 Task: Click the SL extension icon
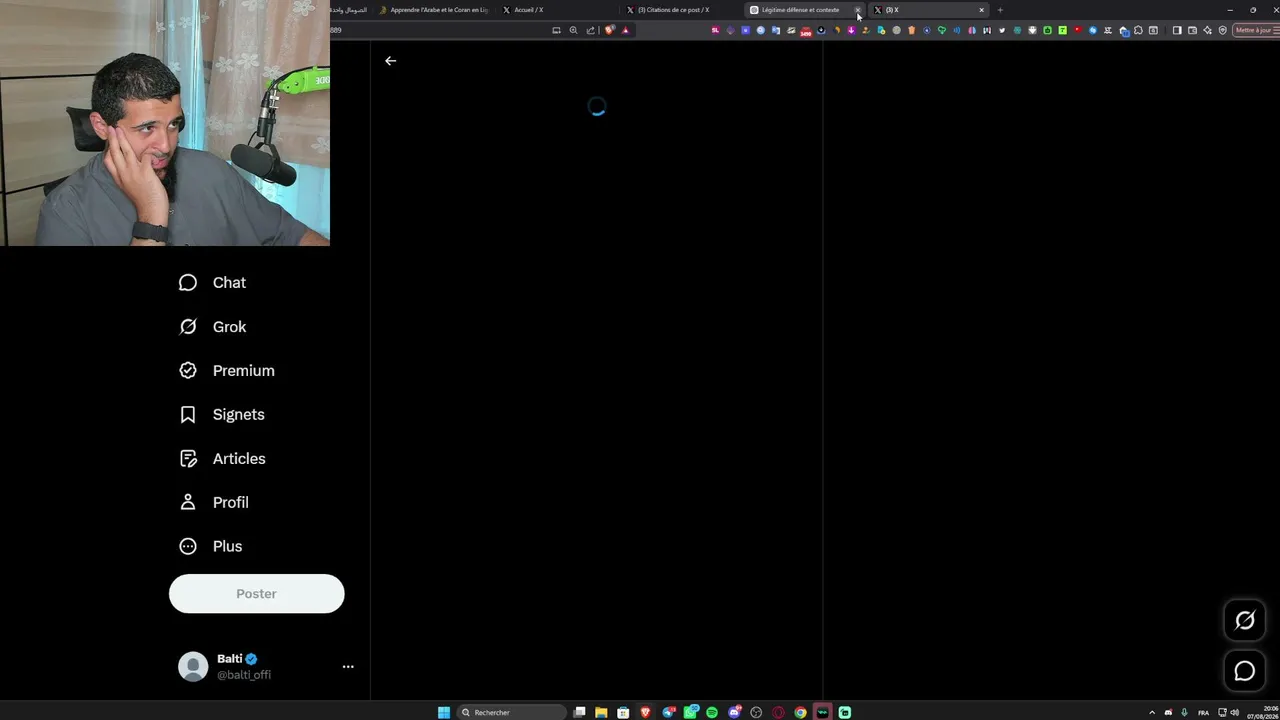(715, 30)
